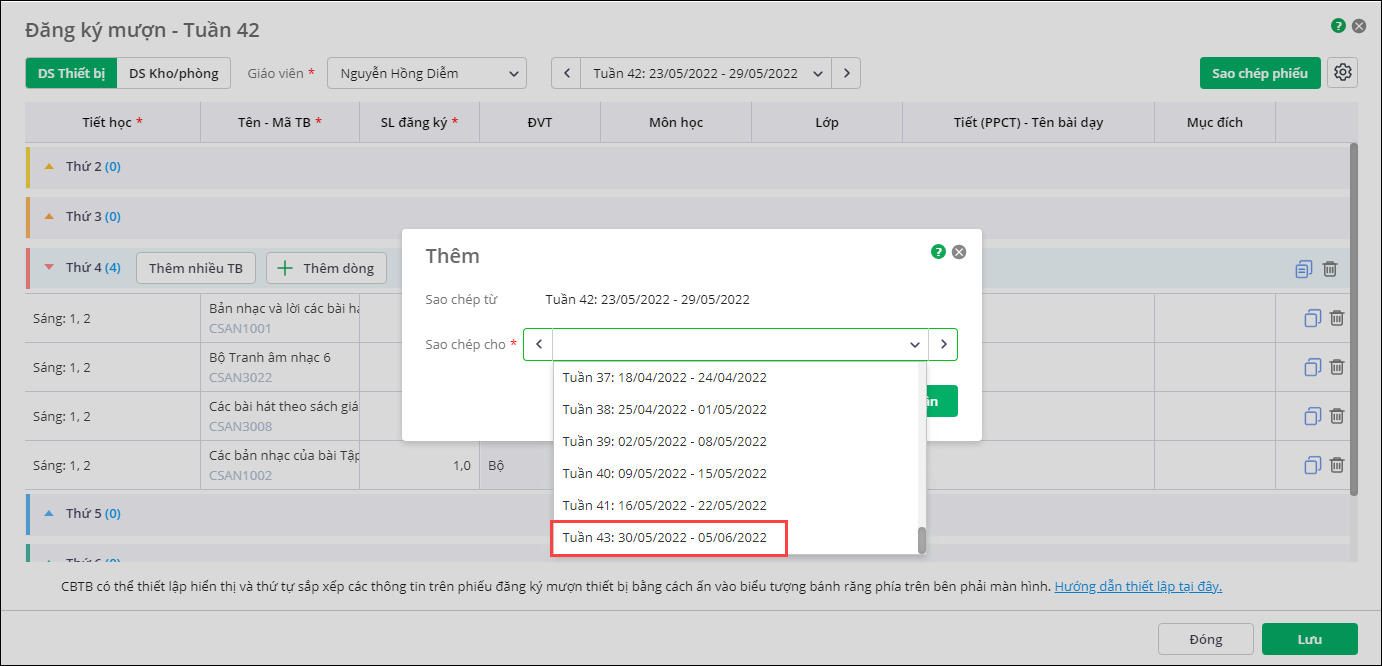Open the Giáo viên dropdown
Viewport: 1382px width, 666px height.
(x=427, y=73)
